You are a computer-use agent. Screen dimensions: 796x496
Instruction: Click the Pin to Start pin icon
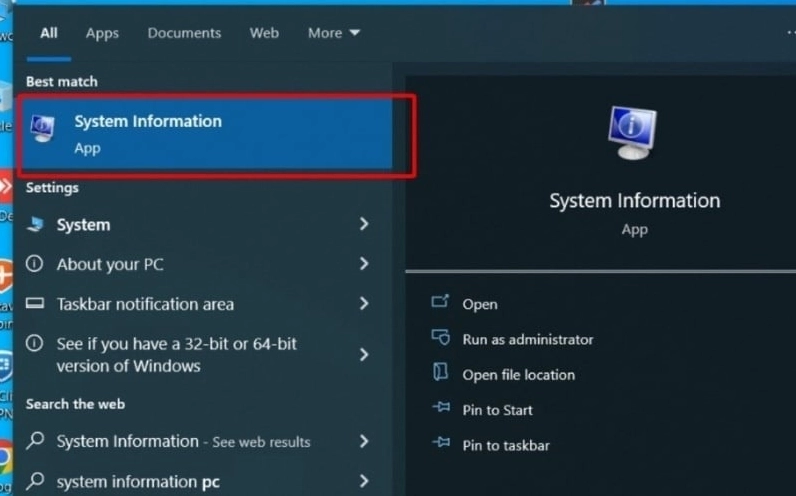[441, 407]
